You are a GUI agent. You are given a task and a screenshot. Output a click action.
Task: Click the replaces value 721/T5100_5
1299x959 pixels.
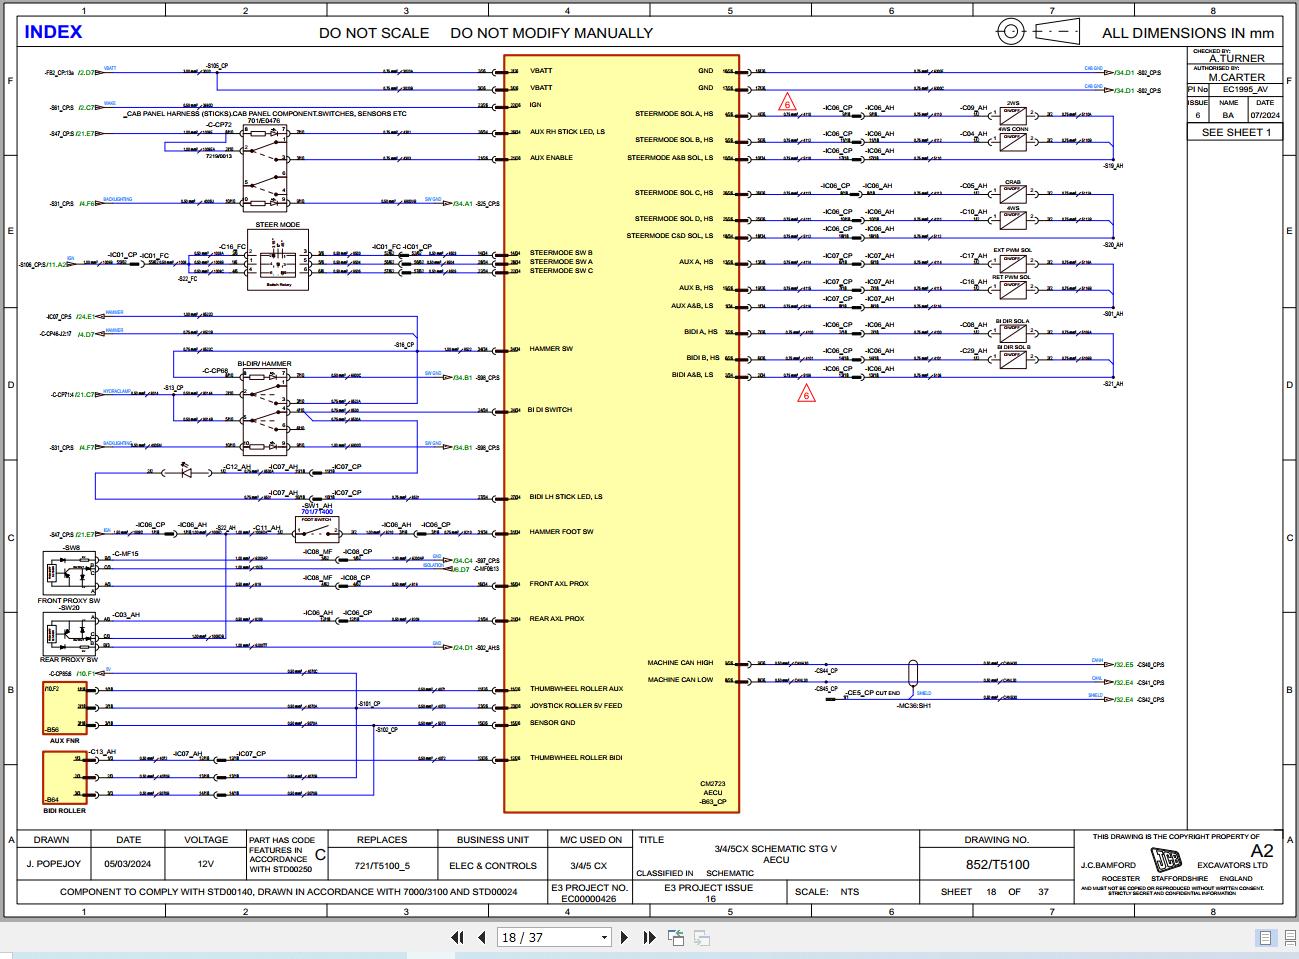[382, 866]
